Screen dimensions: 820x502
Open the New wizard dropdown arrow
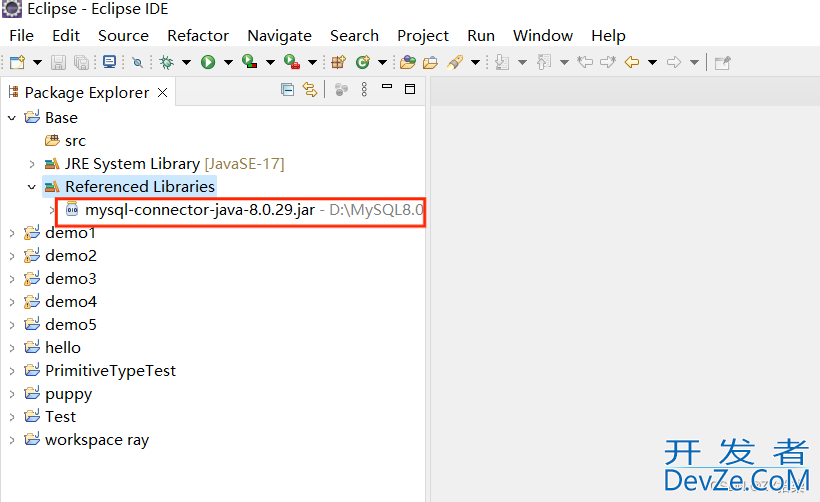(x=37, y=63)
